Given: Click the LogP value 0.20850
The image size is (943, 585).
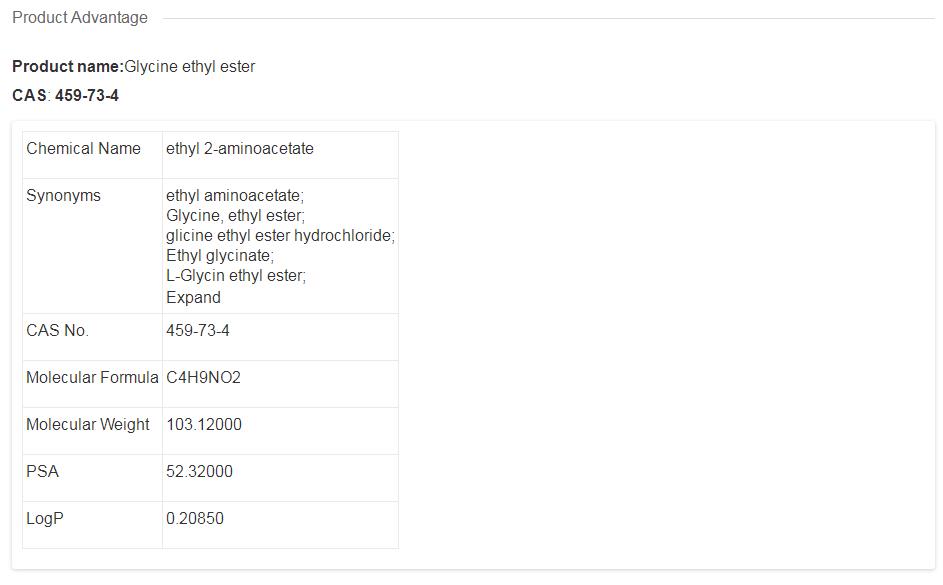Looking at the screenshot, I should coord(195,519).
